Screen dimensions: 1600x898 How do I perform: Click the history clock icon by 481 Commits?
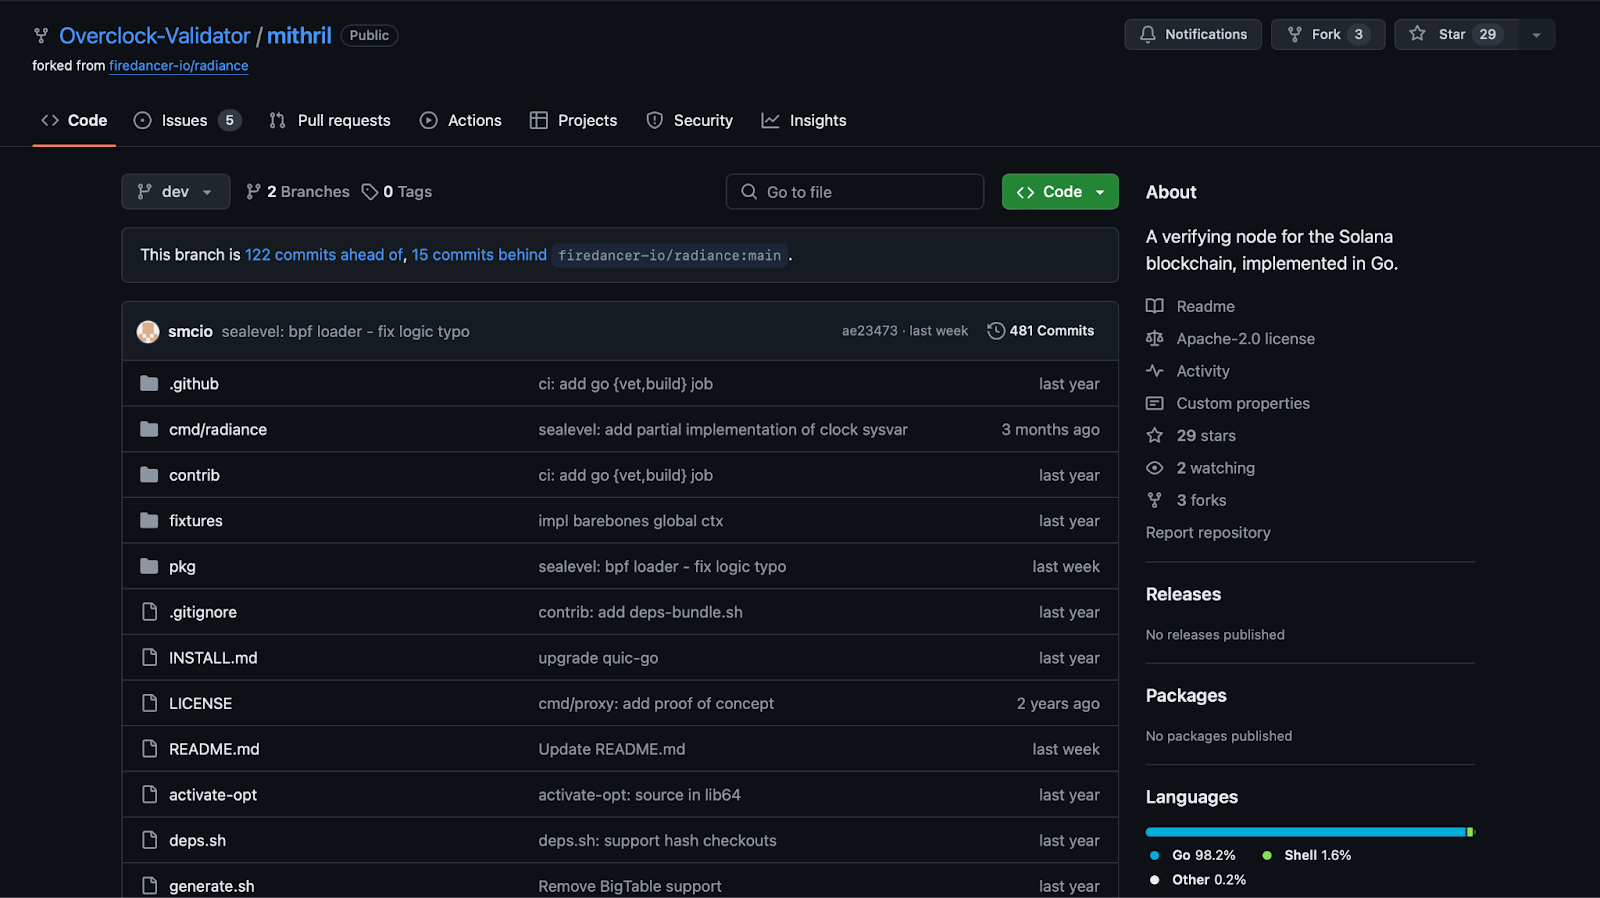point(996,331)
